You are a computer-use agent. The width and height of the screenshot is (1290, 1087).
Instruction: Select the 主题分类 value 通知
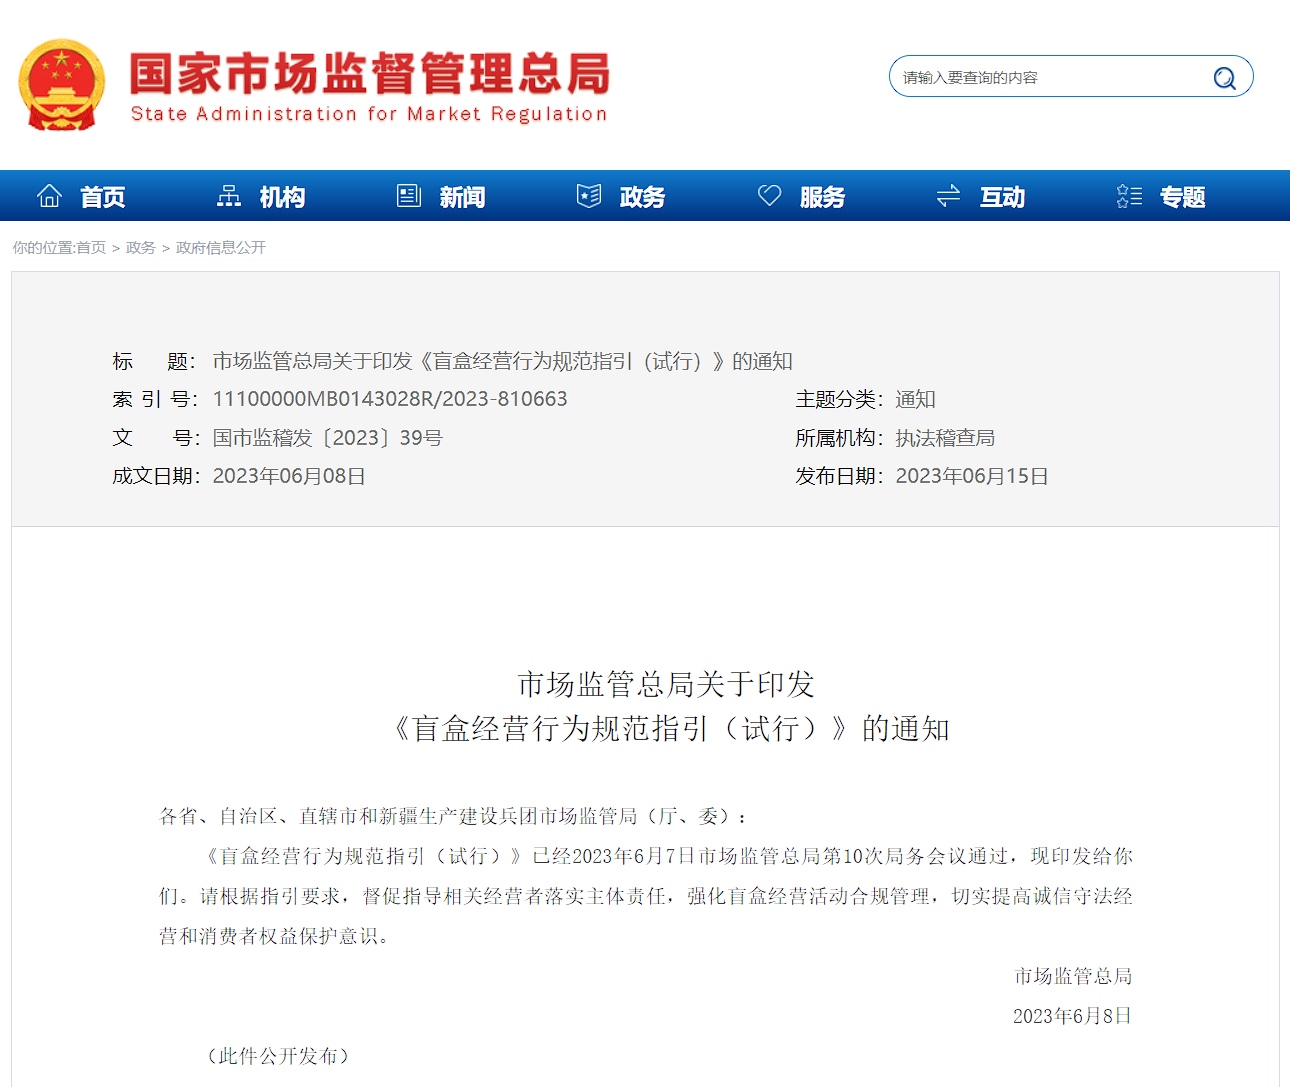(x=915, y=399)
